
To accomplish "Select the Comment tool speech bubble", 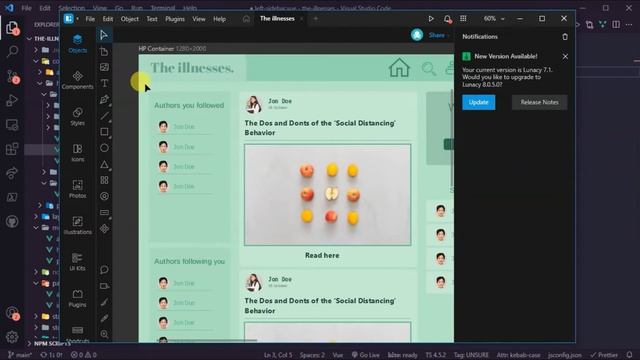I will click(104, 269).
